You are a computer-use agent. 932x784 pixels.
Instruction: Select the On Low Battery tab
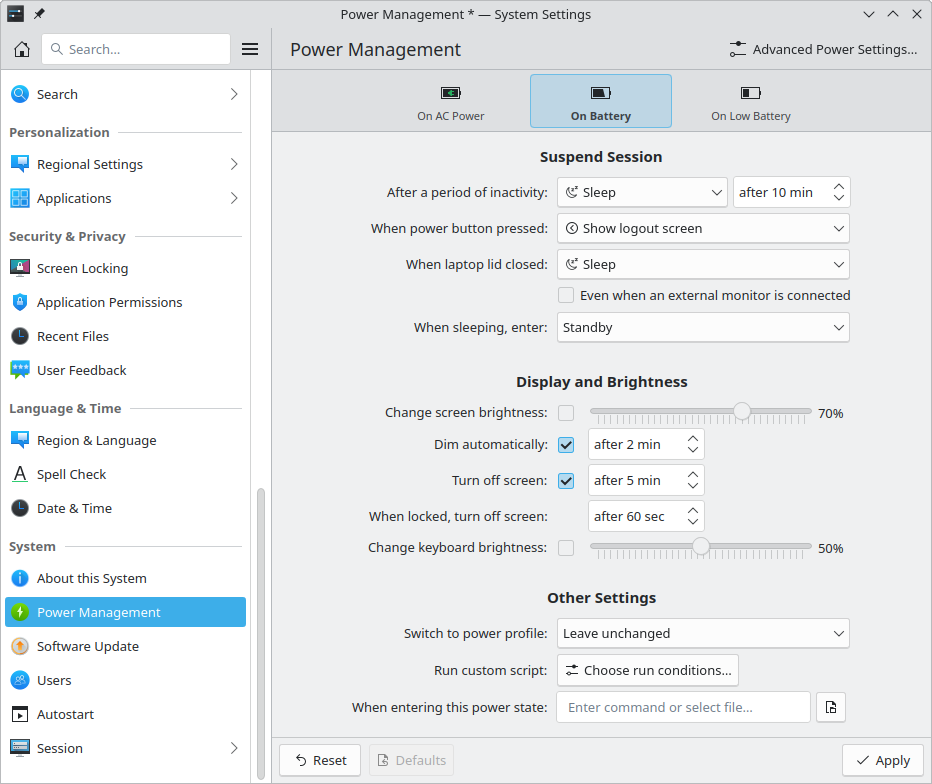[x=750, y=102]
